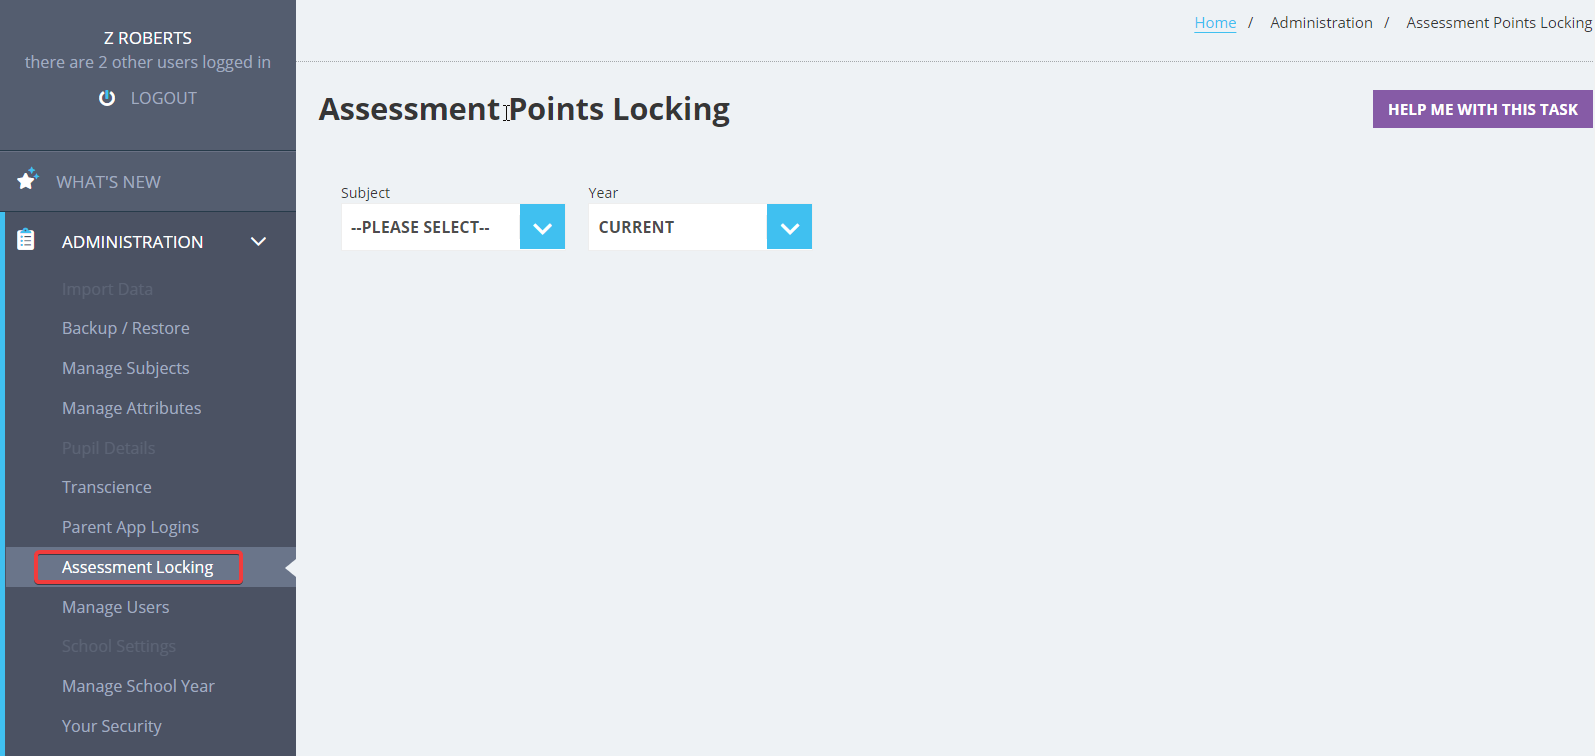This screenshot has height=756, width=1595.
Task: Click the Z ROBERTS user name
Action: coord(146,37)
